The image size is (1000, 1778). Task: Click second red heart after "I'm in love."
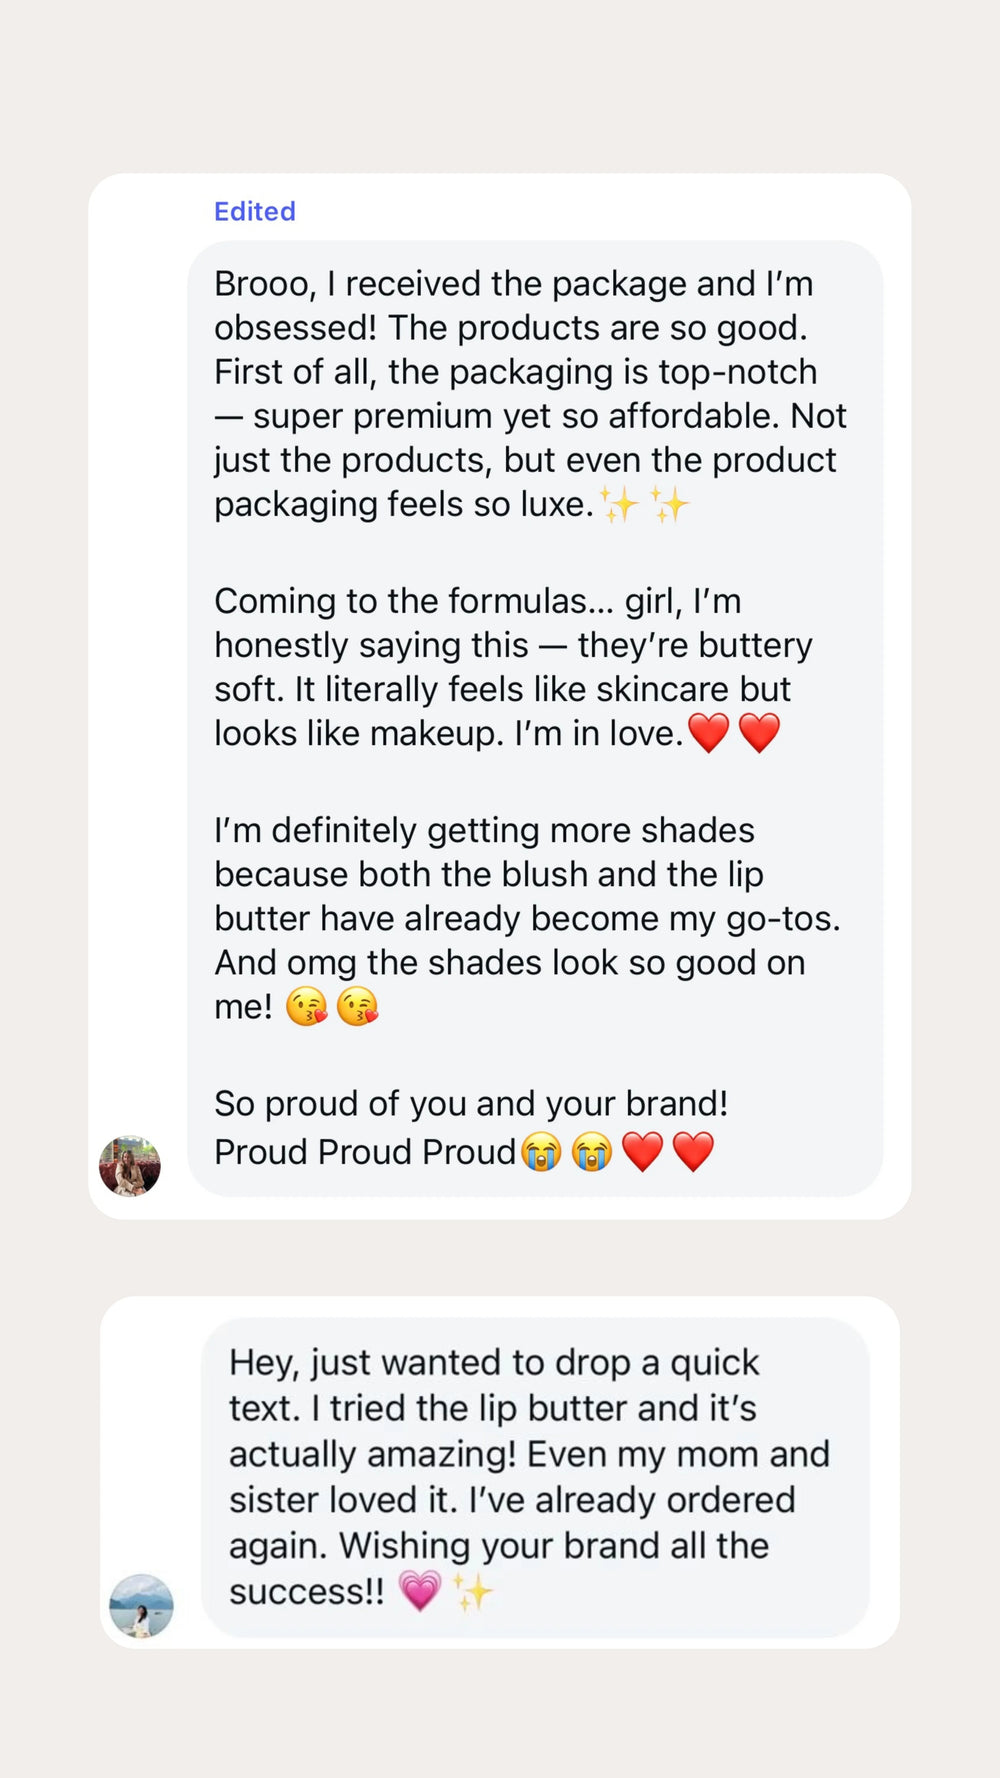[x=759, y=733]
